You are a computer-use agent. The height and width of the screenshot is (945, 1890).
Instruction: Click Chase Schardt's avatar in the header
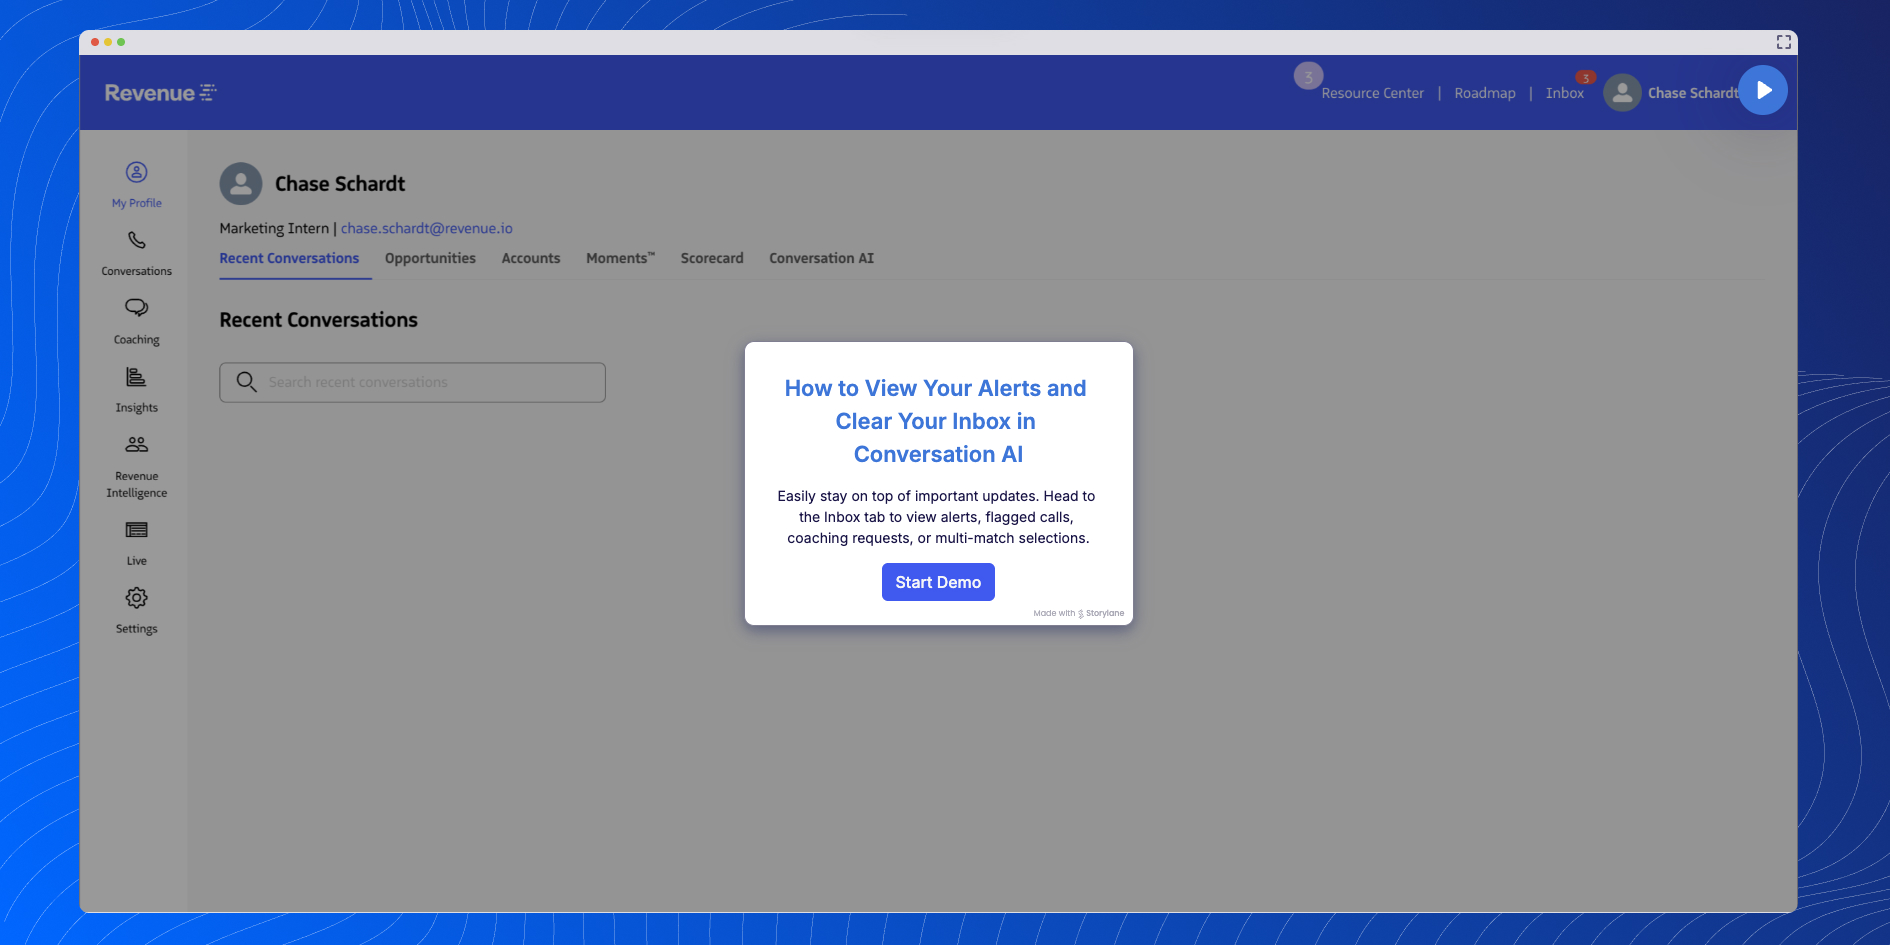1622,92
